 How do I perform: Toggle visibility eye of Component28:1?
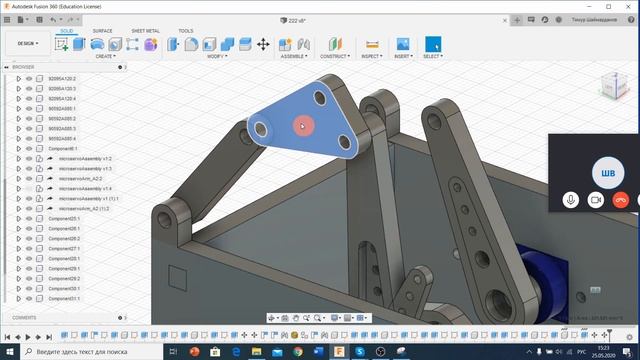(x=29, y=258)
